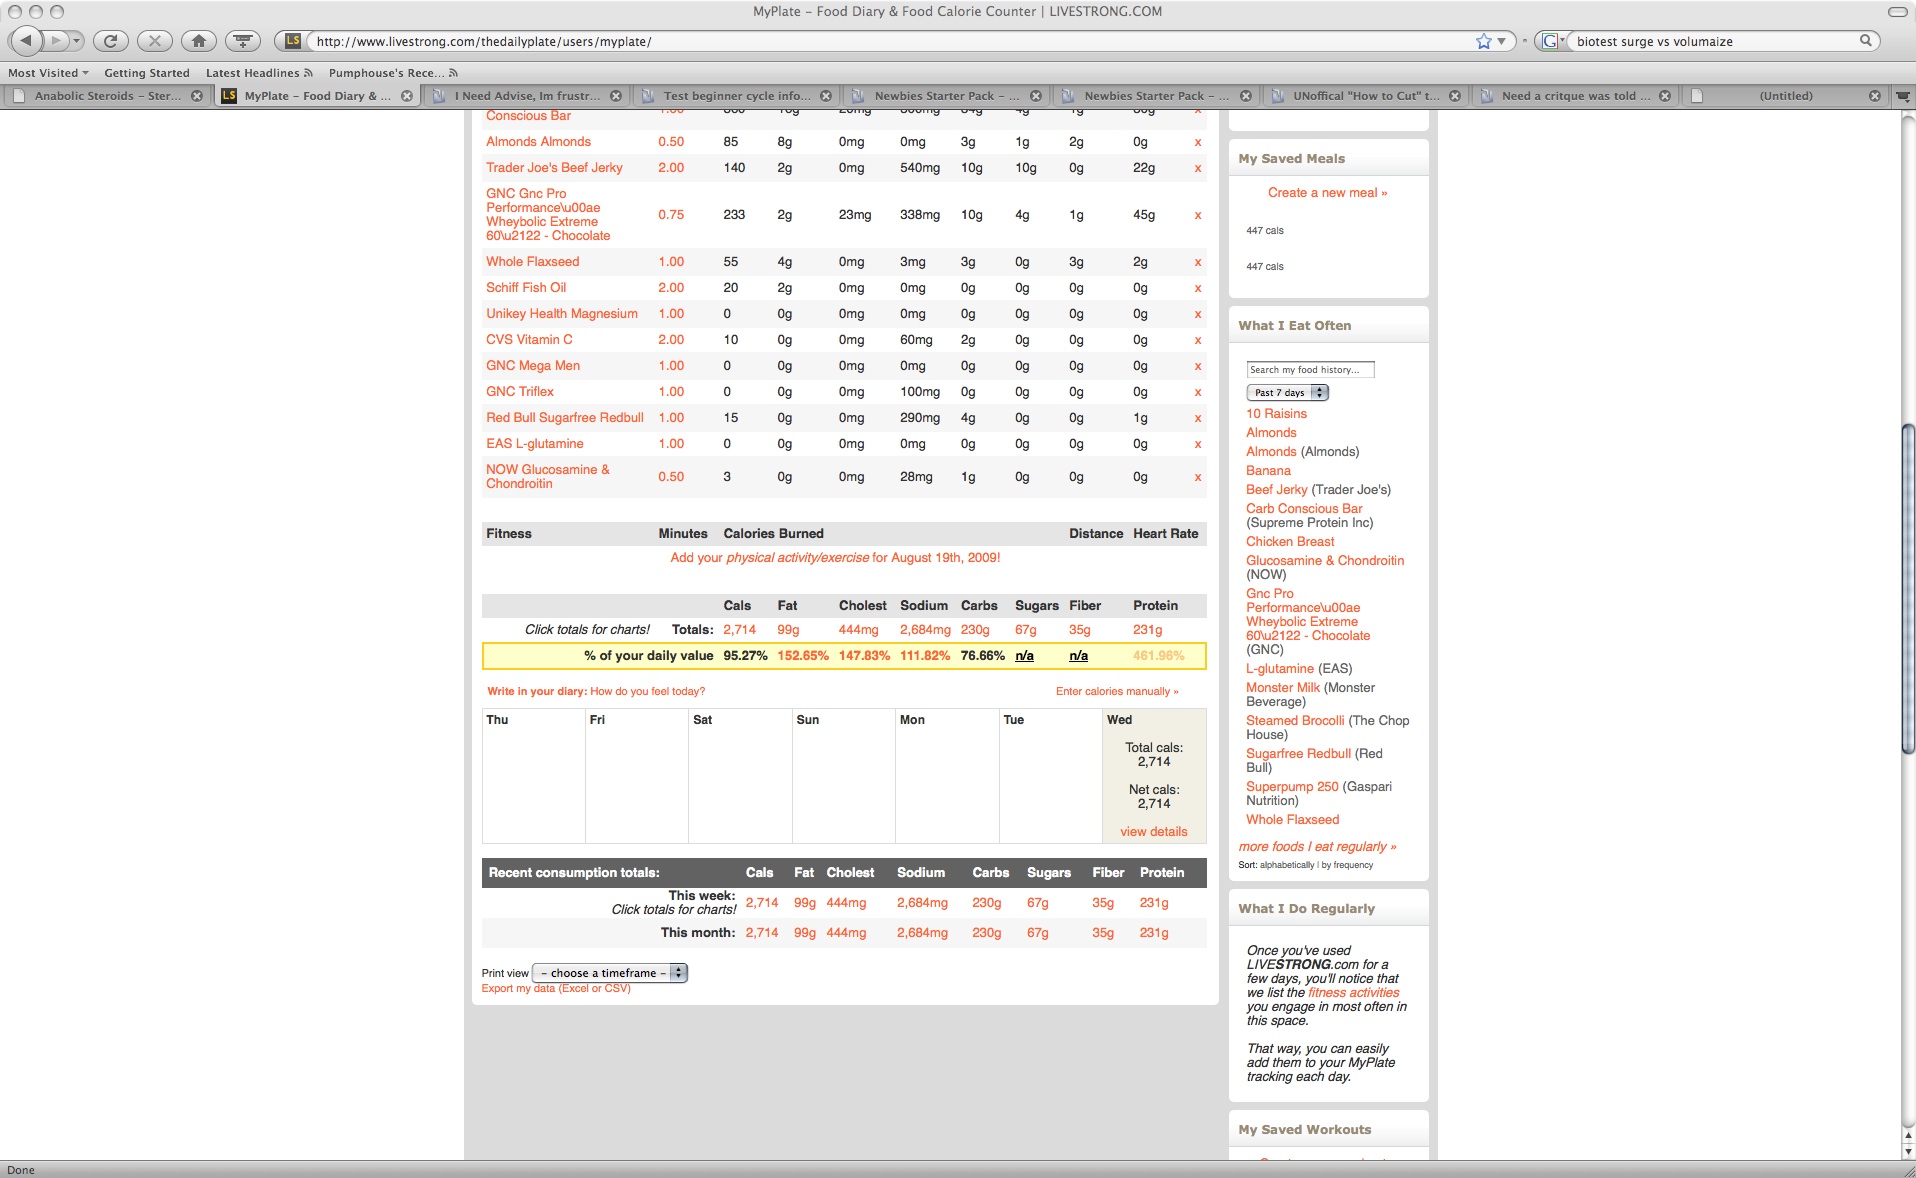The width and height of the screenshot is (1916, 1178).
Task: Open the Latest Headlines feed bookmark
Action: [259, 73]
